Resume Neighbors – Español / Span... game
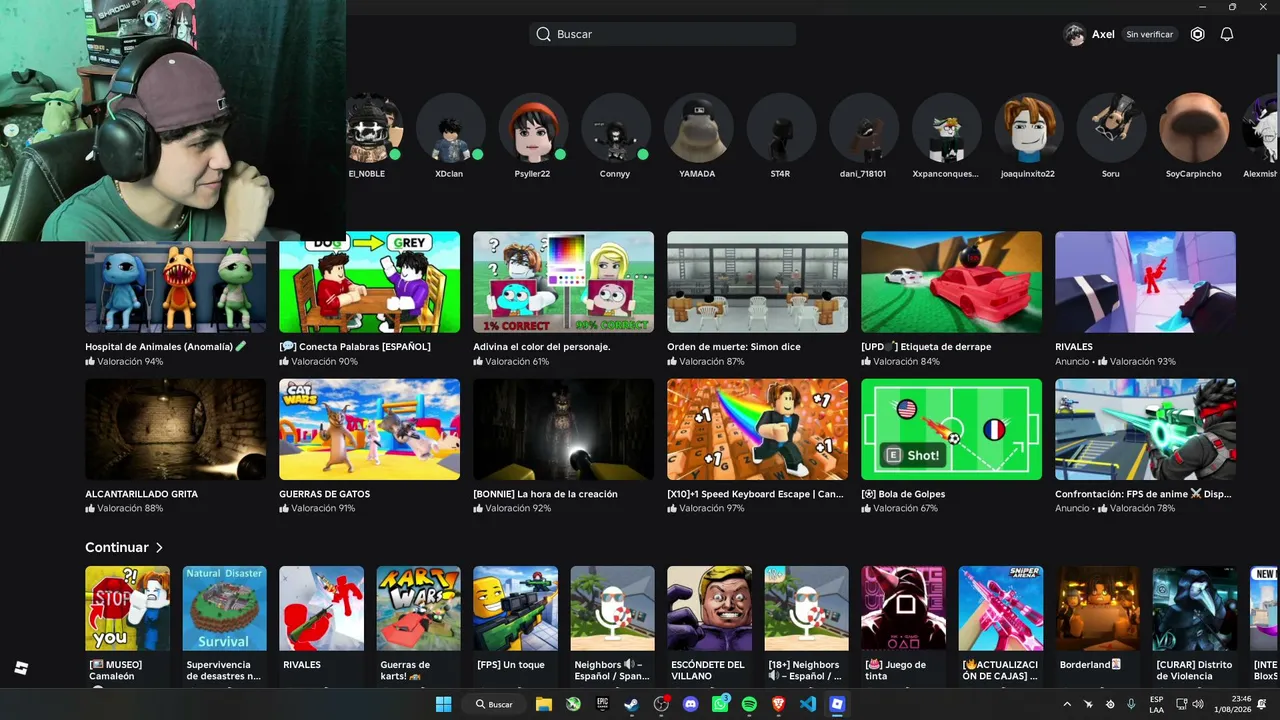1280x720 pixels. point(612,625)
